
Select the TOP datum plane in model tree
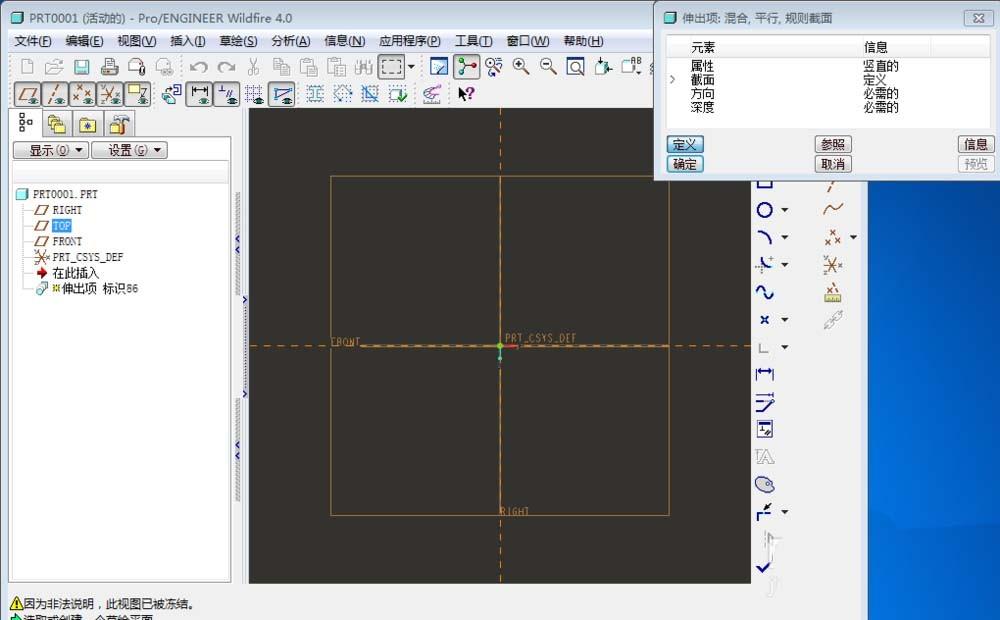(x=61, y=225)
